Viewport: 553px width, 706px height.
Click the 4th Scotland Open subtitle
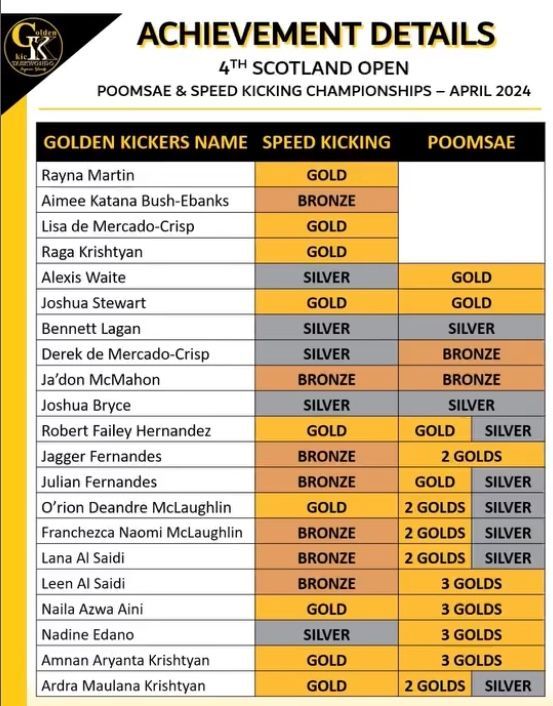pos(314,68)
